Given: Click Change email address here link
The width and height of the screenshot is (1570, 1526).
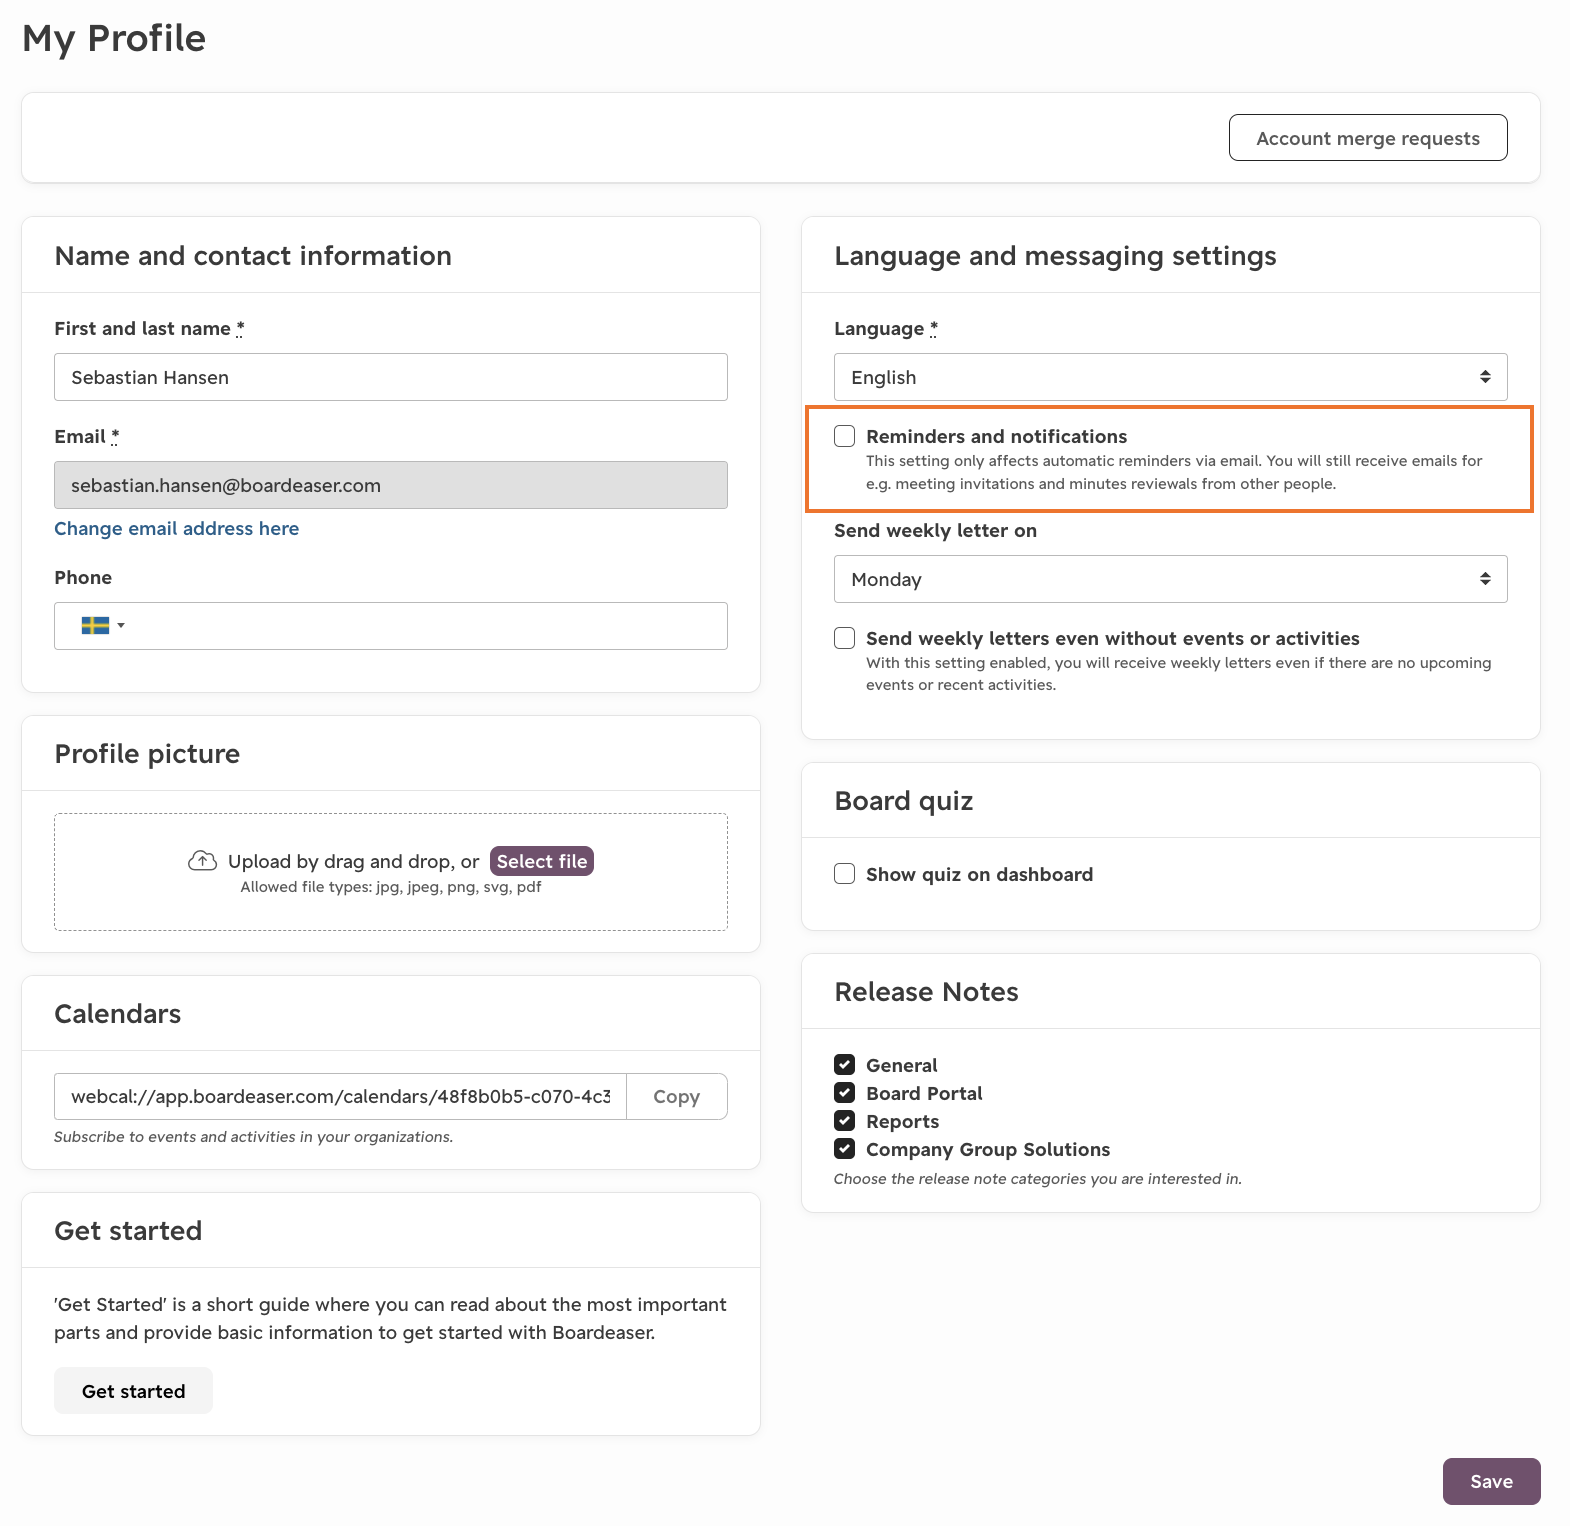Looking at the screenshot, I should (176, 528).
